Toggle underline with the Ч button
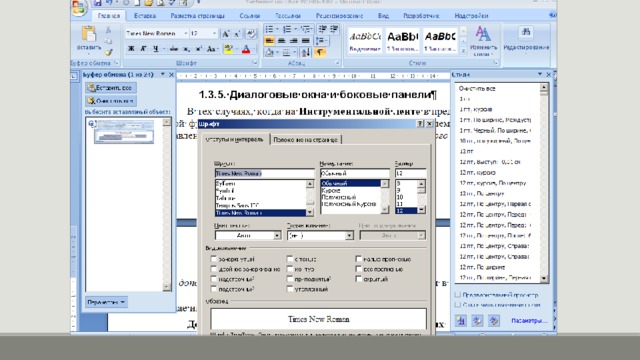This screenshot has height=360, width=640. (x=156, y=49)
